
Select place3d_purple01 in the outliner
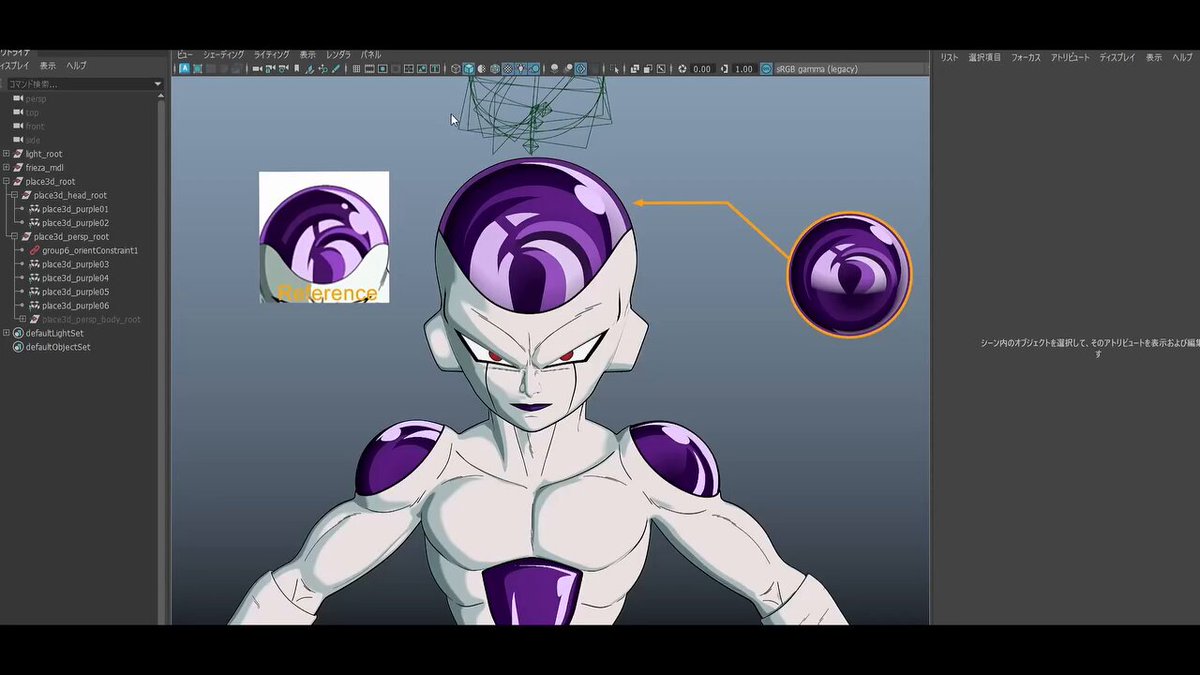click(x=75, y=209)
